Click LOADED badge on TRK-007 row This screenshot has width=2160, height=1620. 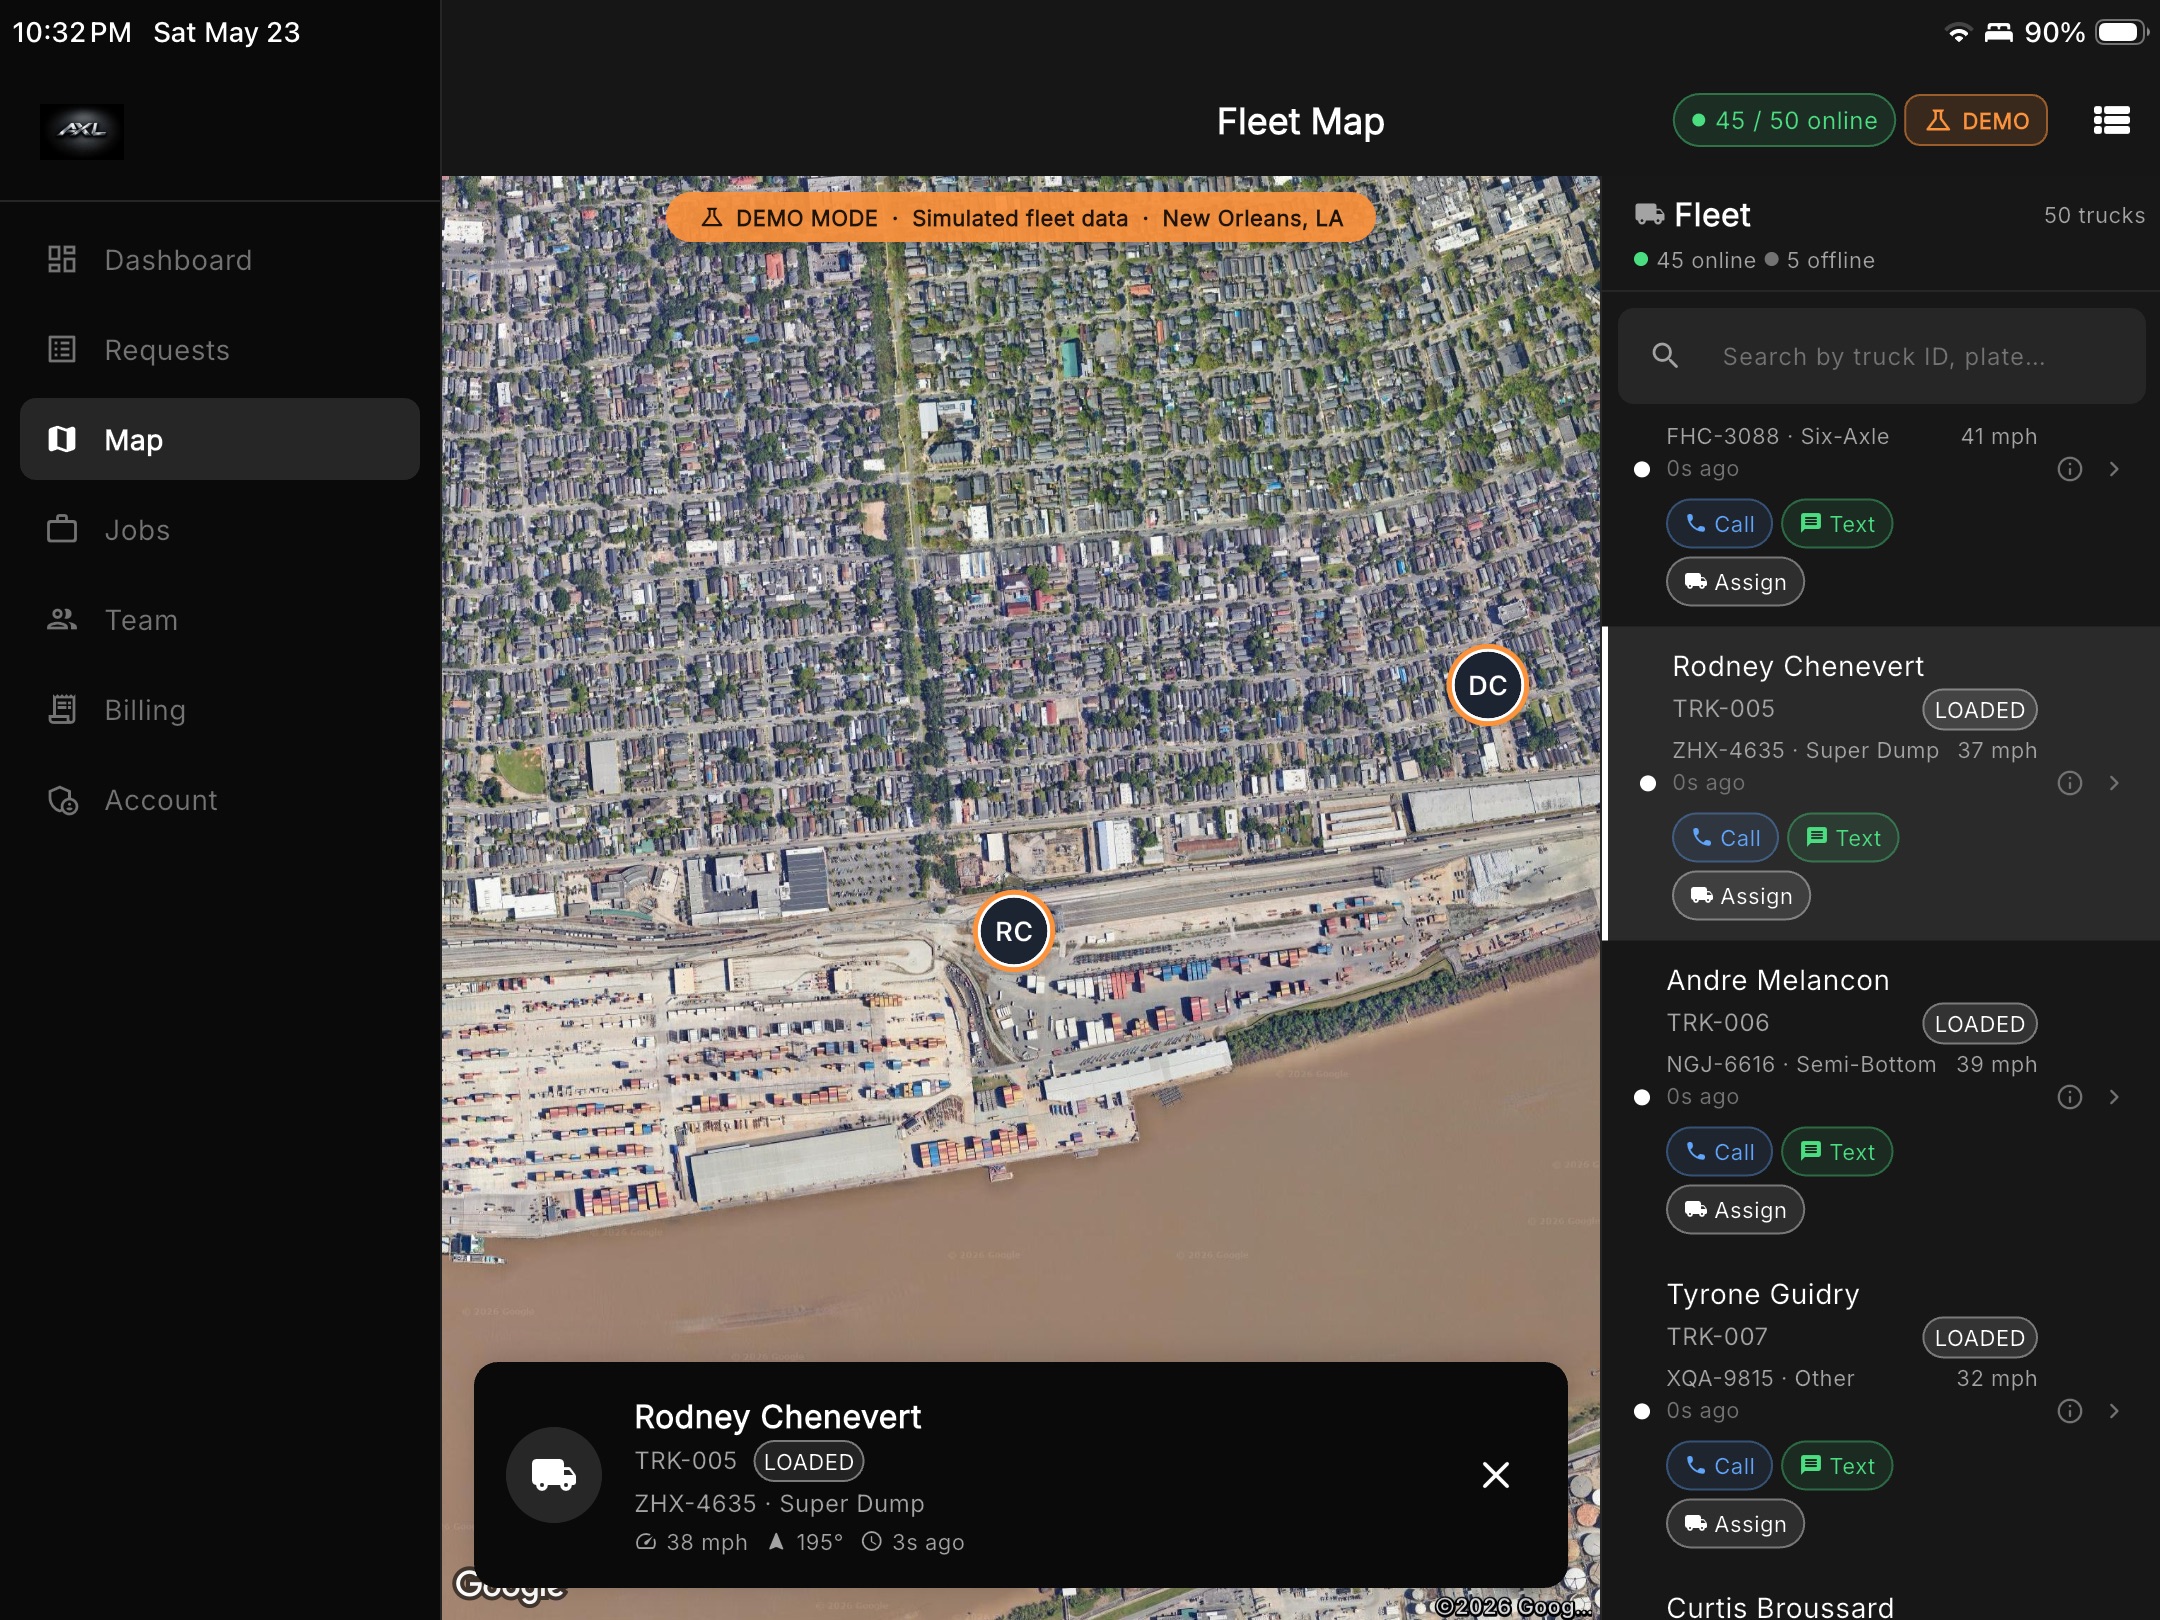(x=1979, y=1338)
